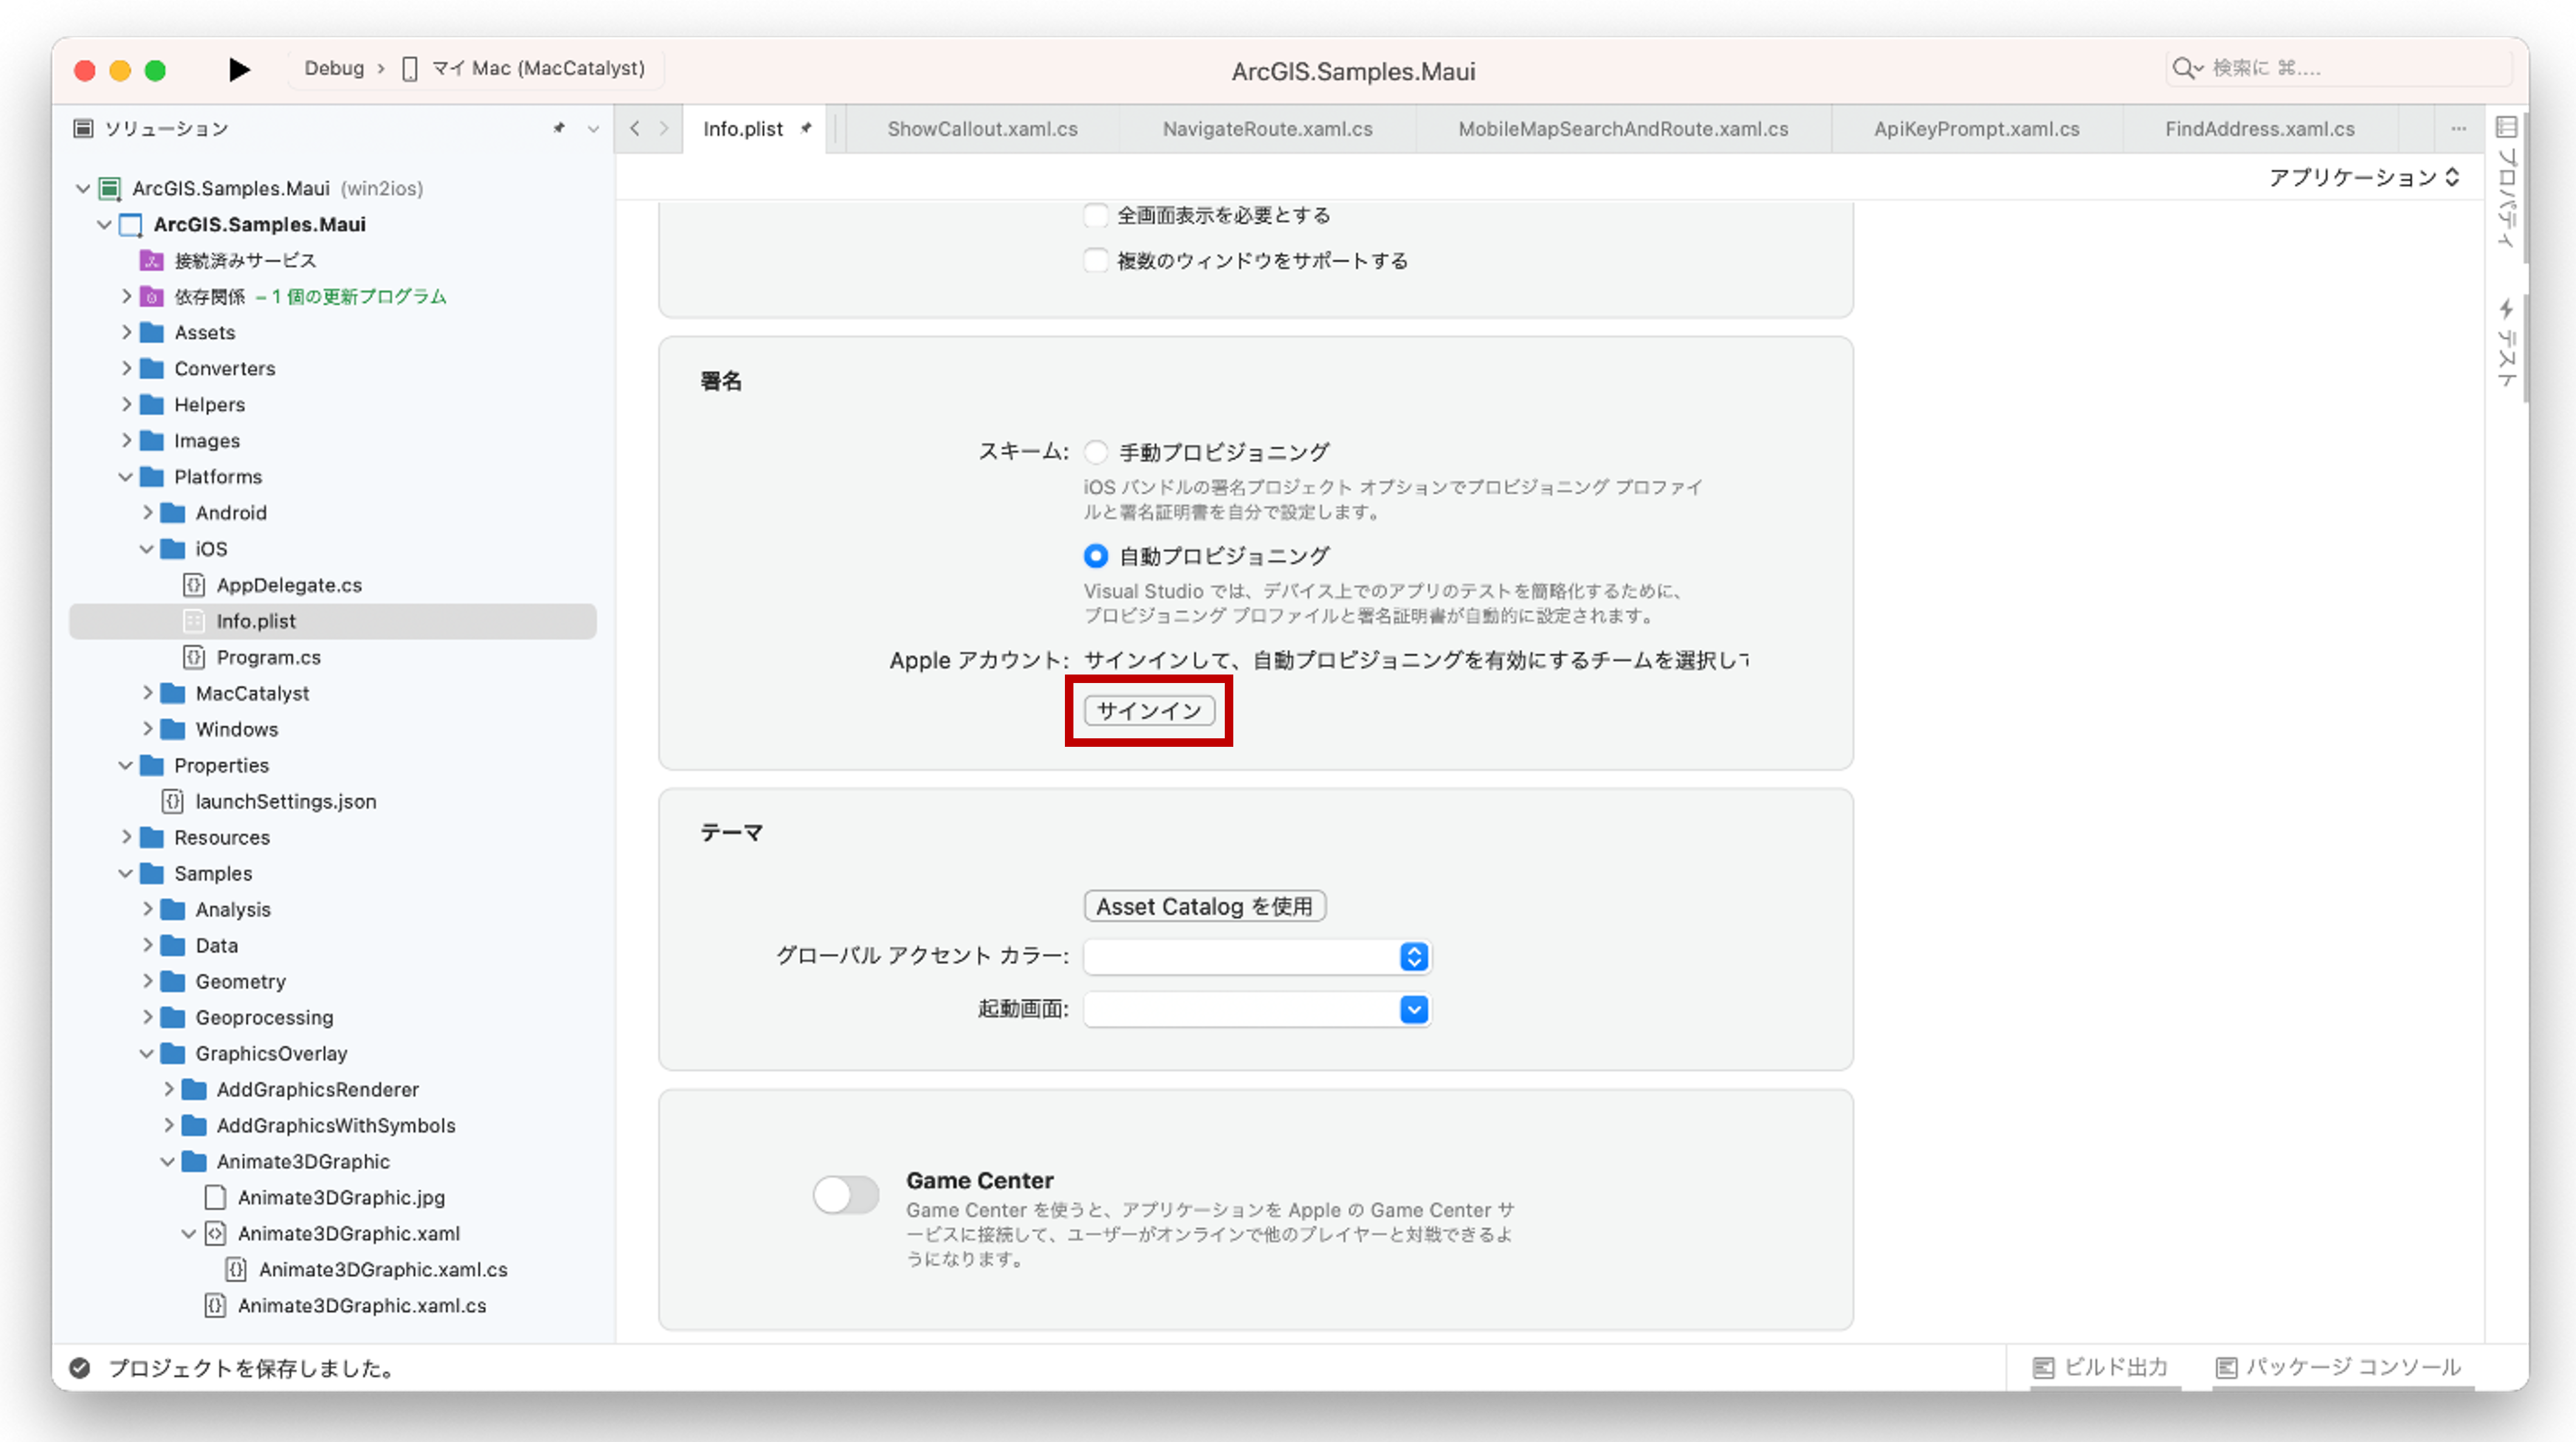Image resolution: width=2576 pixels, height=1442 pixels.
Task: Open the パッケージ コンソール panel
Action: 2338,1367
